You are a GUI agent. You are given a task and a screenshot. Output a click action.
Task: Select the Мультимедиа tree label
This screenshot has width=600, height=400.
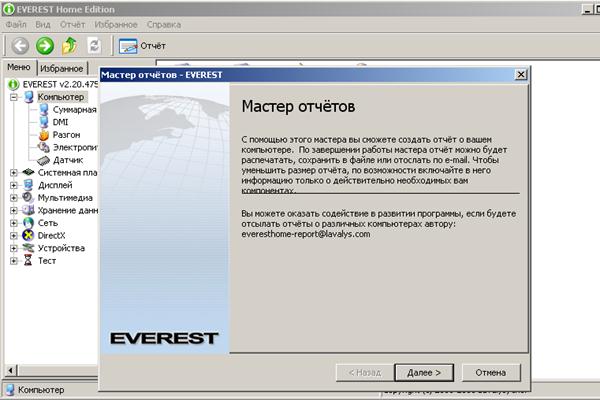click(65, 198)
